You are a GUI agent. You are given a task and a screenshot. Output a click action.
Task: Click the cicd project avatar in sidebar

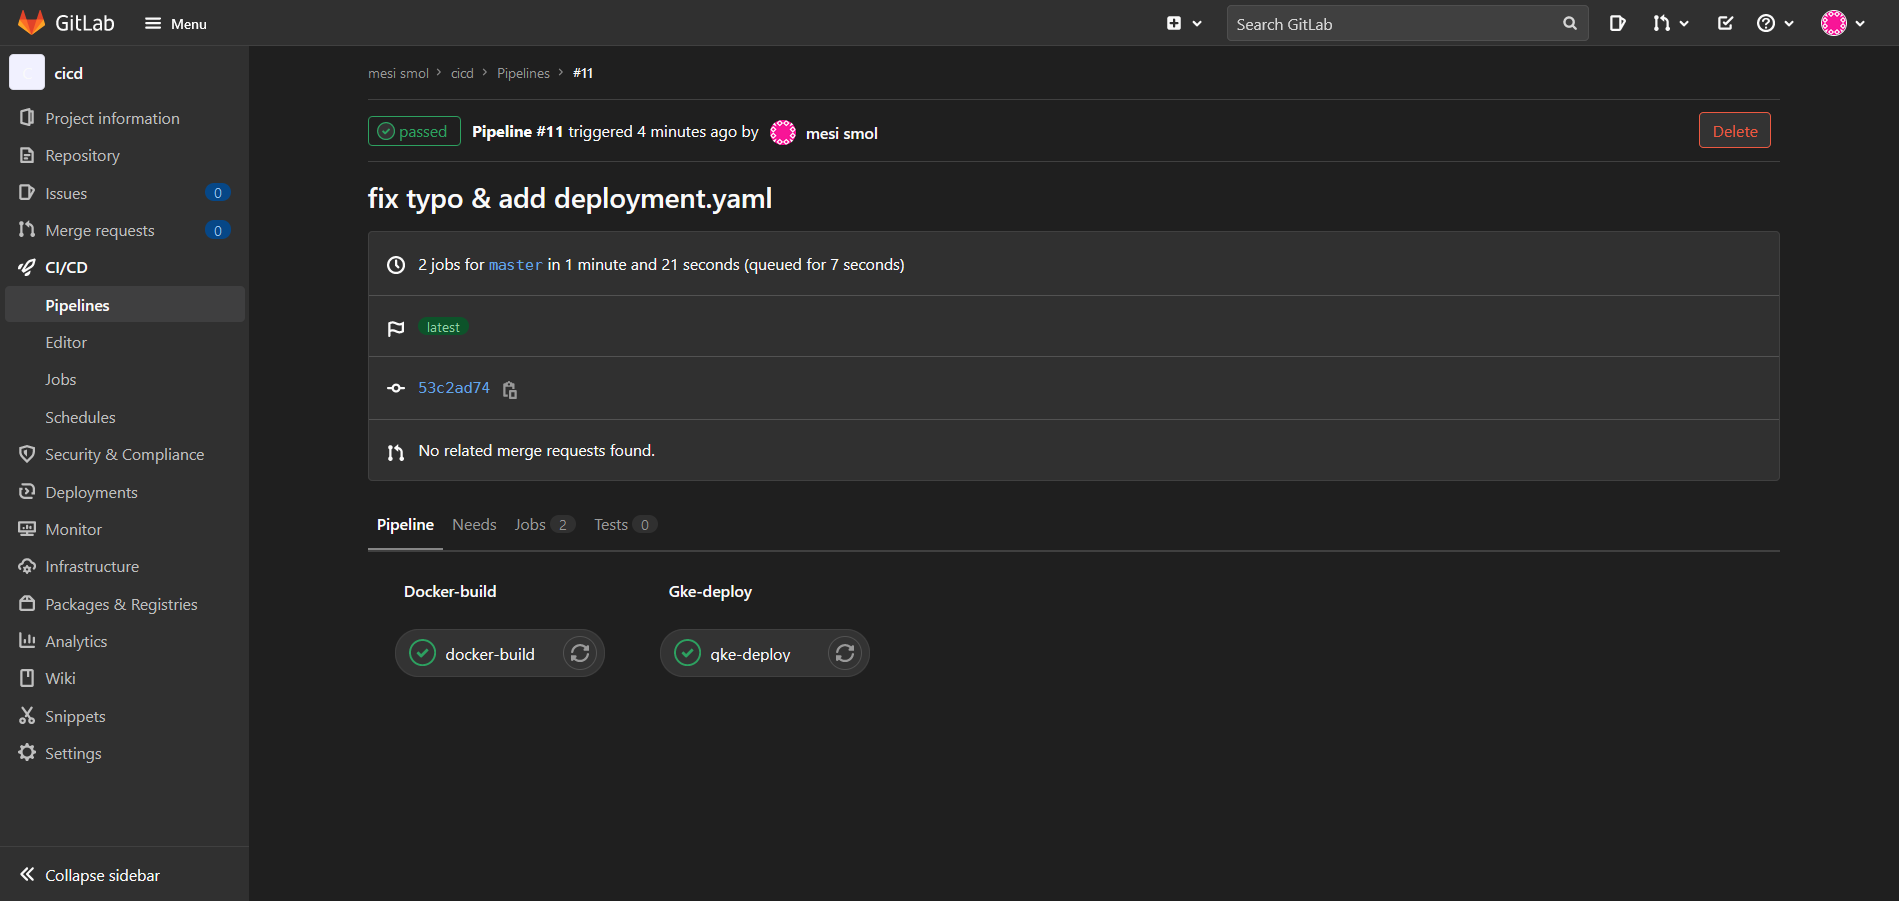27,73
